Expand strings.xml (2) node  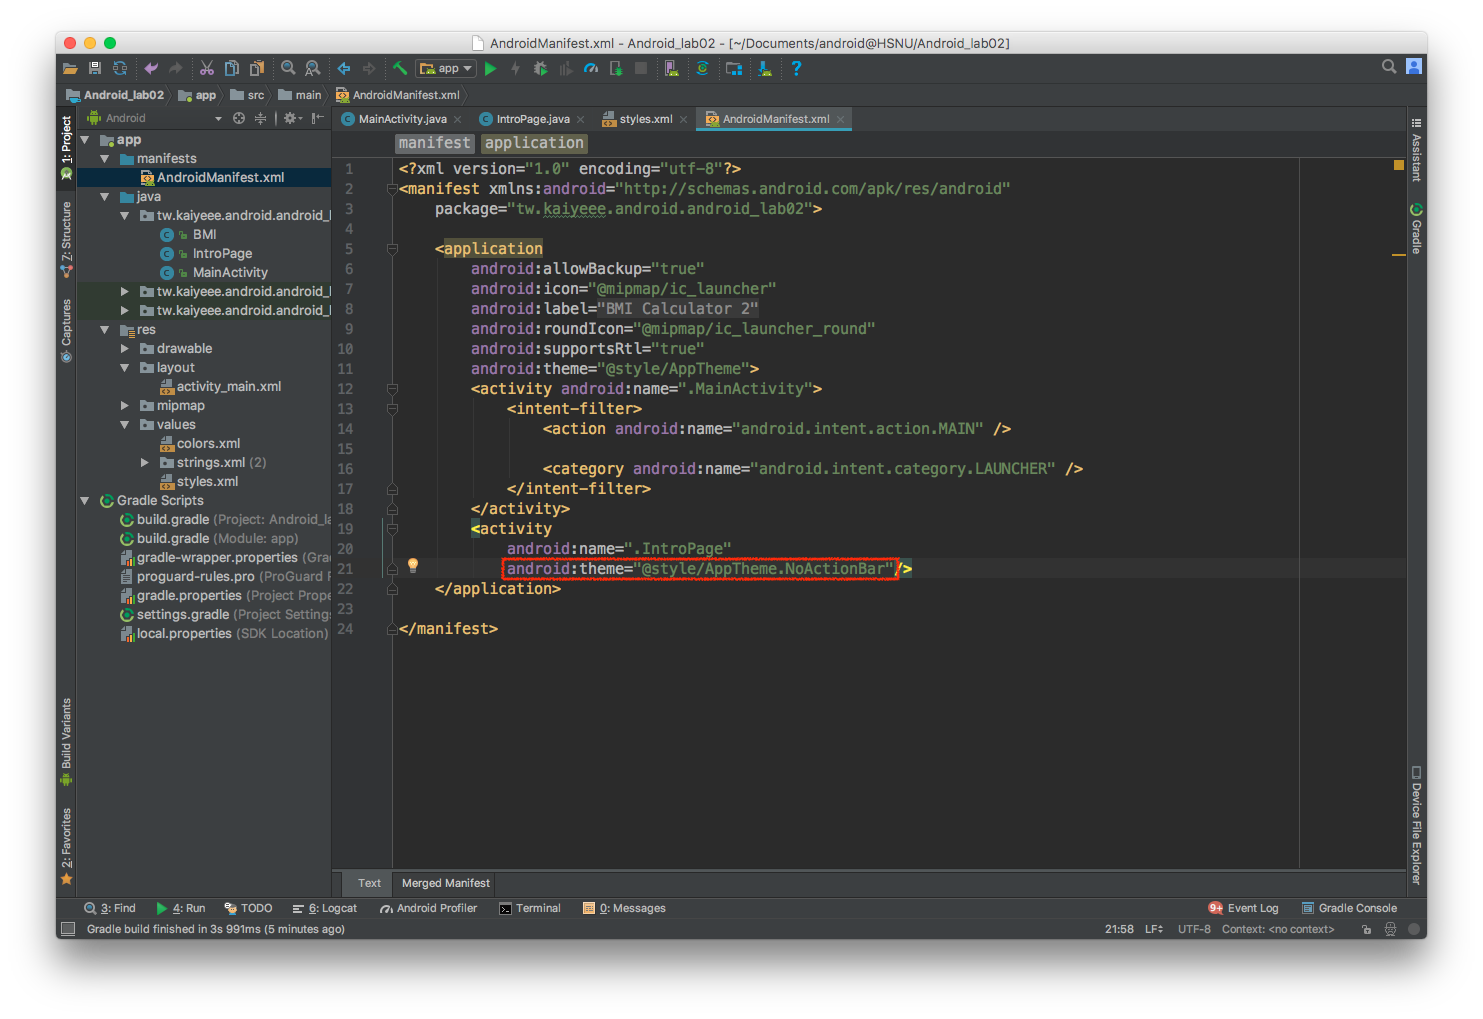[145, 463]
